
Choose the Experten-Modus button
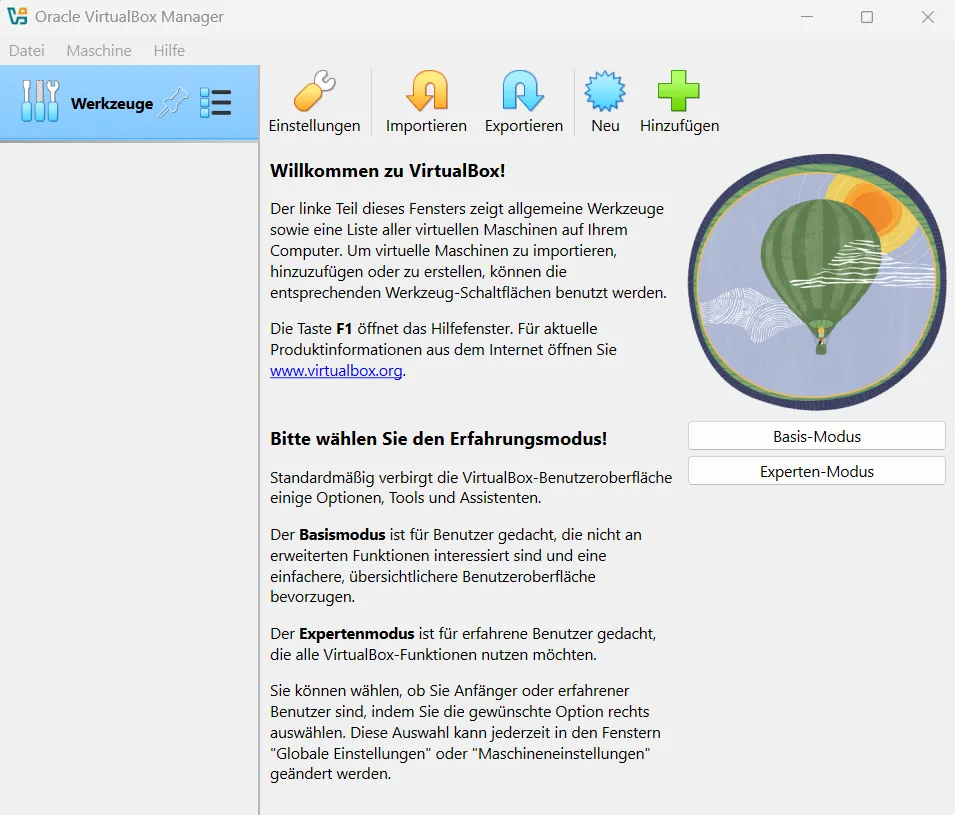click(x=817, y=471)
